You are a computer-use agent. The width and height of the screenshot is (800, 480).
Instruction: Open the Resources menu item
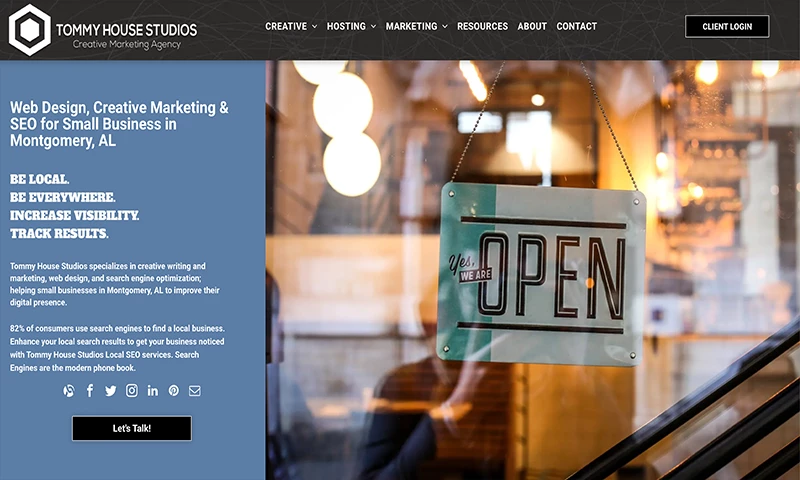pyautogui.click(x=482, y=26)
